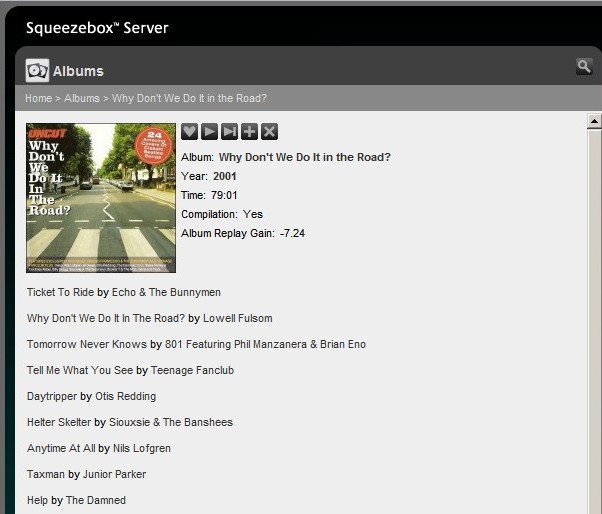Select the track Tomorrow Never Knows
This screenshot has width=602, height=514.
pos(87,345)
